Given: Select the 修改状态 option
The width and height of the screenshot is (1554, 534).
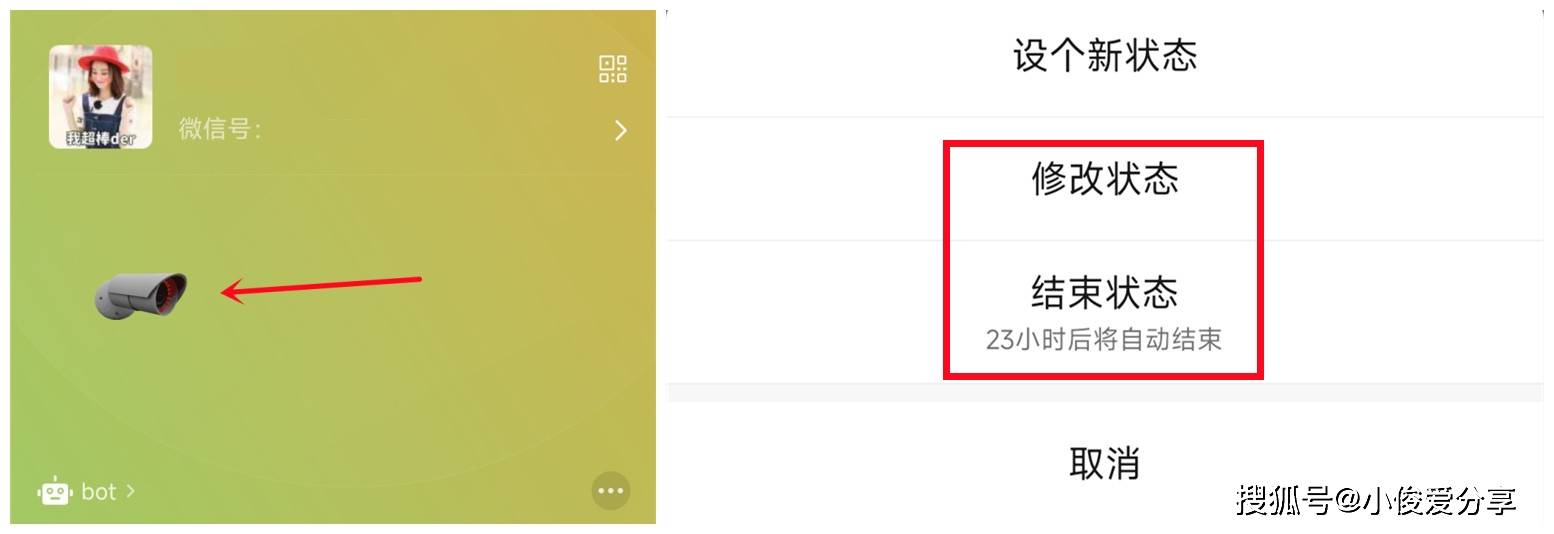Looking at the screenshot, I should pos(1105,179).
